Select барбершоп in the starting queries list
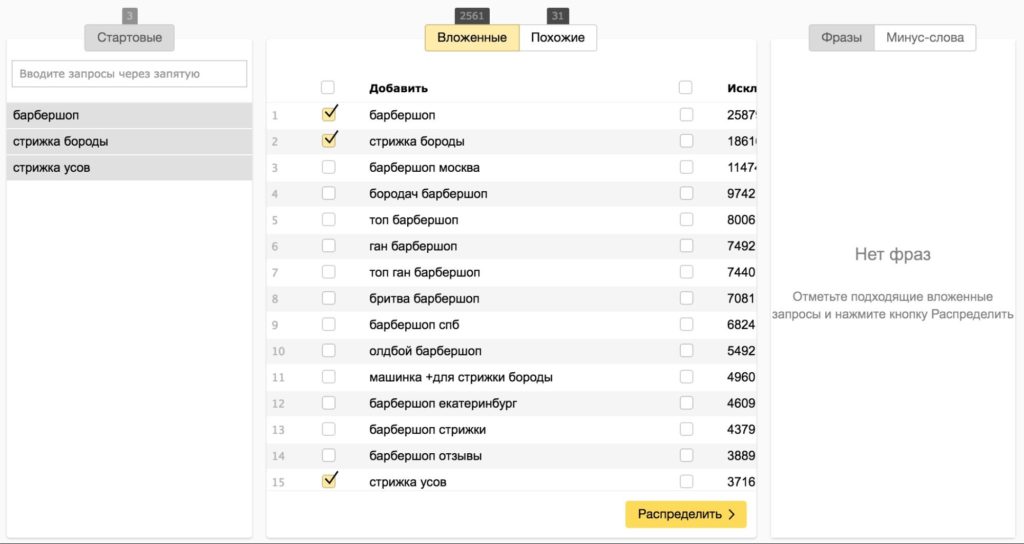This screenshot has height=544, width=1024. point(129,115)
